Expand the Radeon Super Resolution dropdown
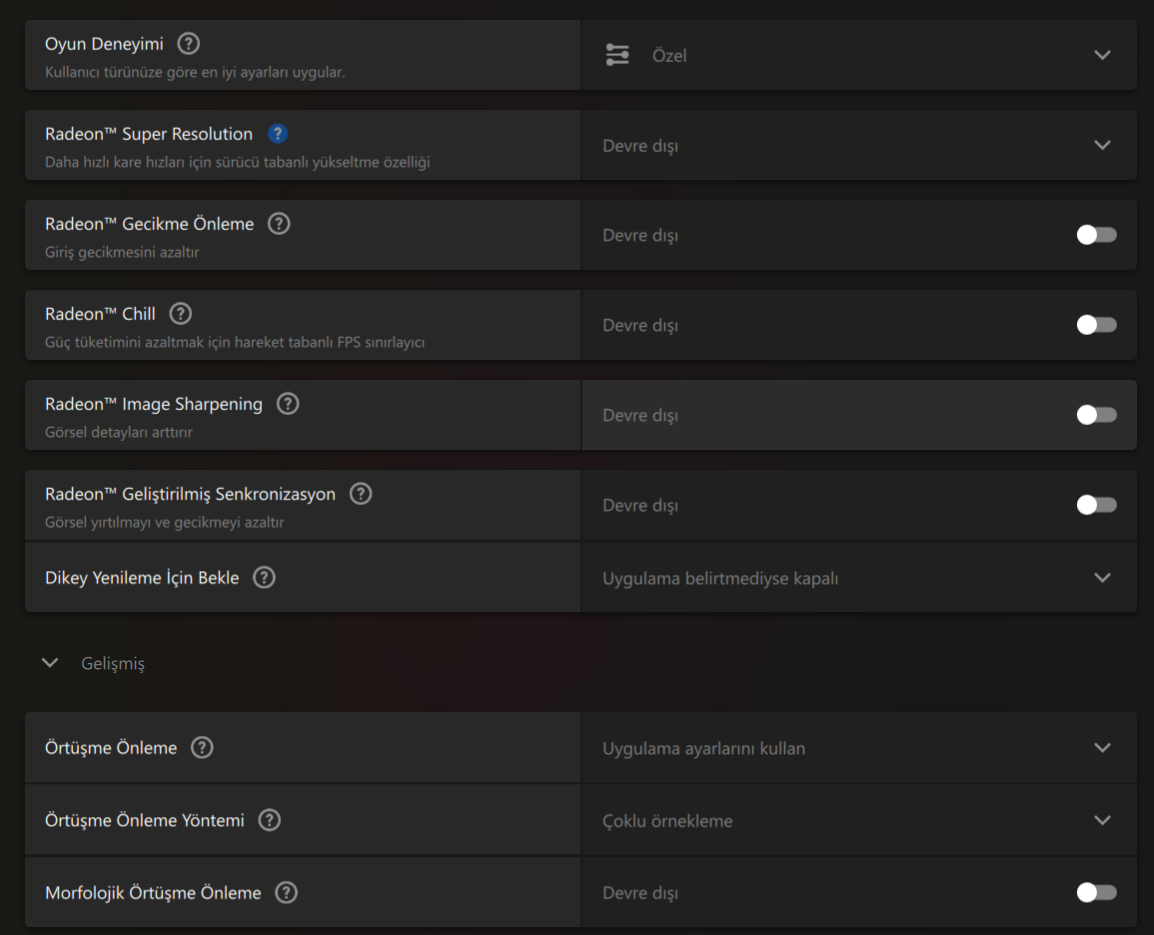1154x935 pixels. click(x=859, y=145)
